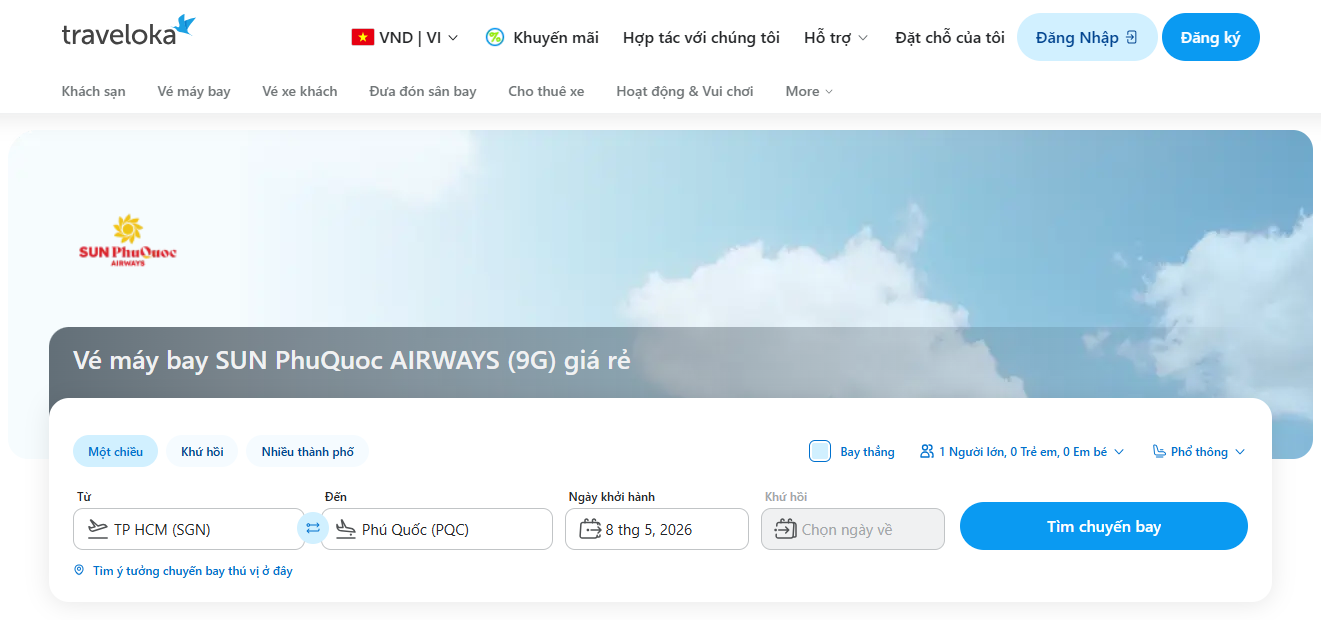This screenshot has width=1321, height=620.
Task: Select the Một chiều trip type
Action: (x=115, y=452)
